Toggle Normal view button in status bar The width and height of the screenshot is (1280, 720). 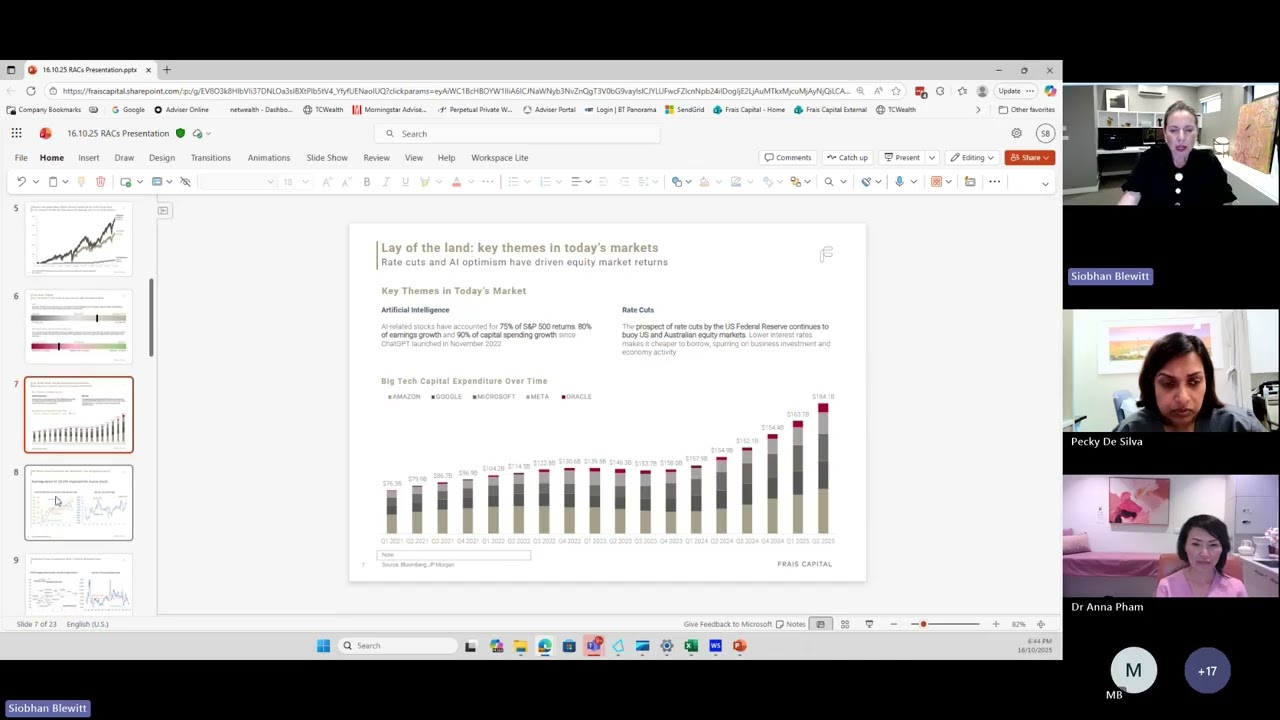[820, 624]
